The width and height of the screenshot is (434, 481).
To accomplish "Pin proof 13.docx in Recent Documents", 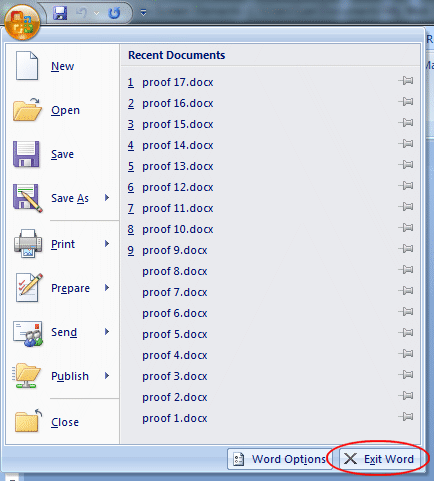I will [406, 165].
